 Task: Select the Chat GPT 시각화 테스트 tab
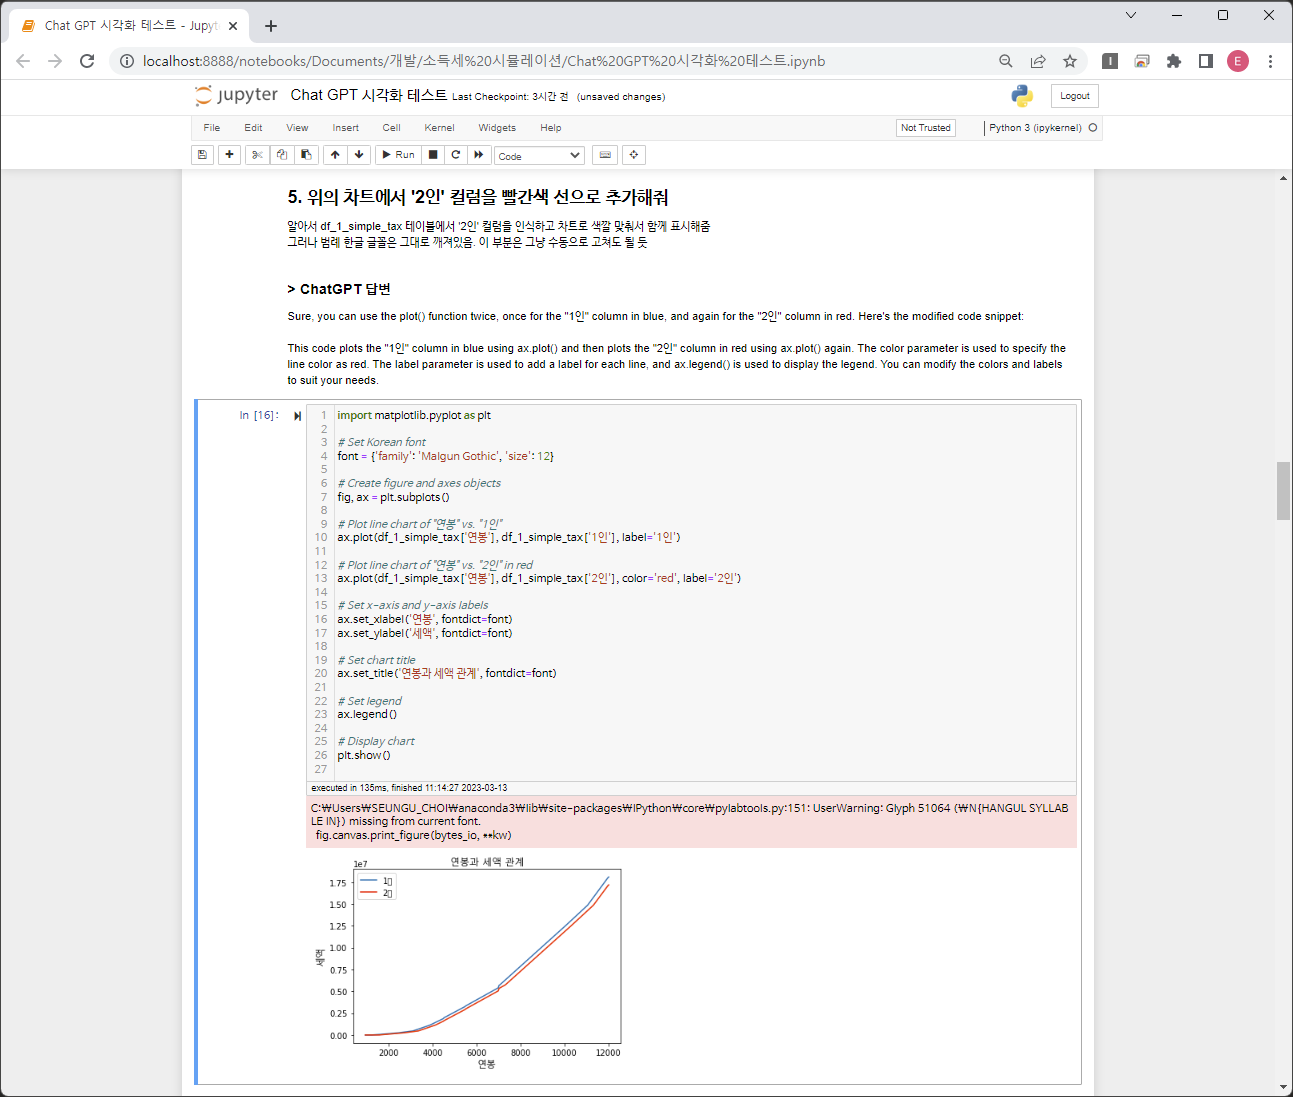tap(130, 26)
